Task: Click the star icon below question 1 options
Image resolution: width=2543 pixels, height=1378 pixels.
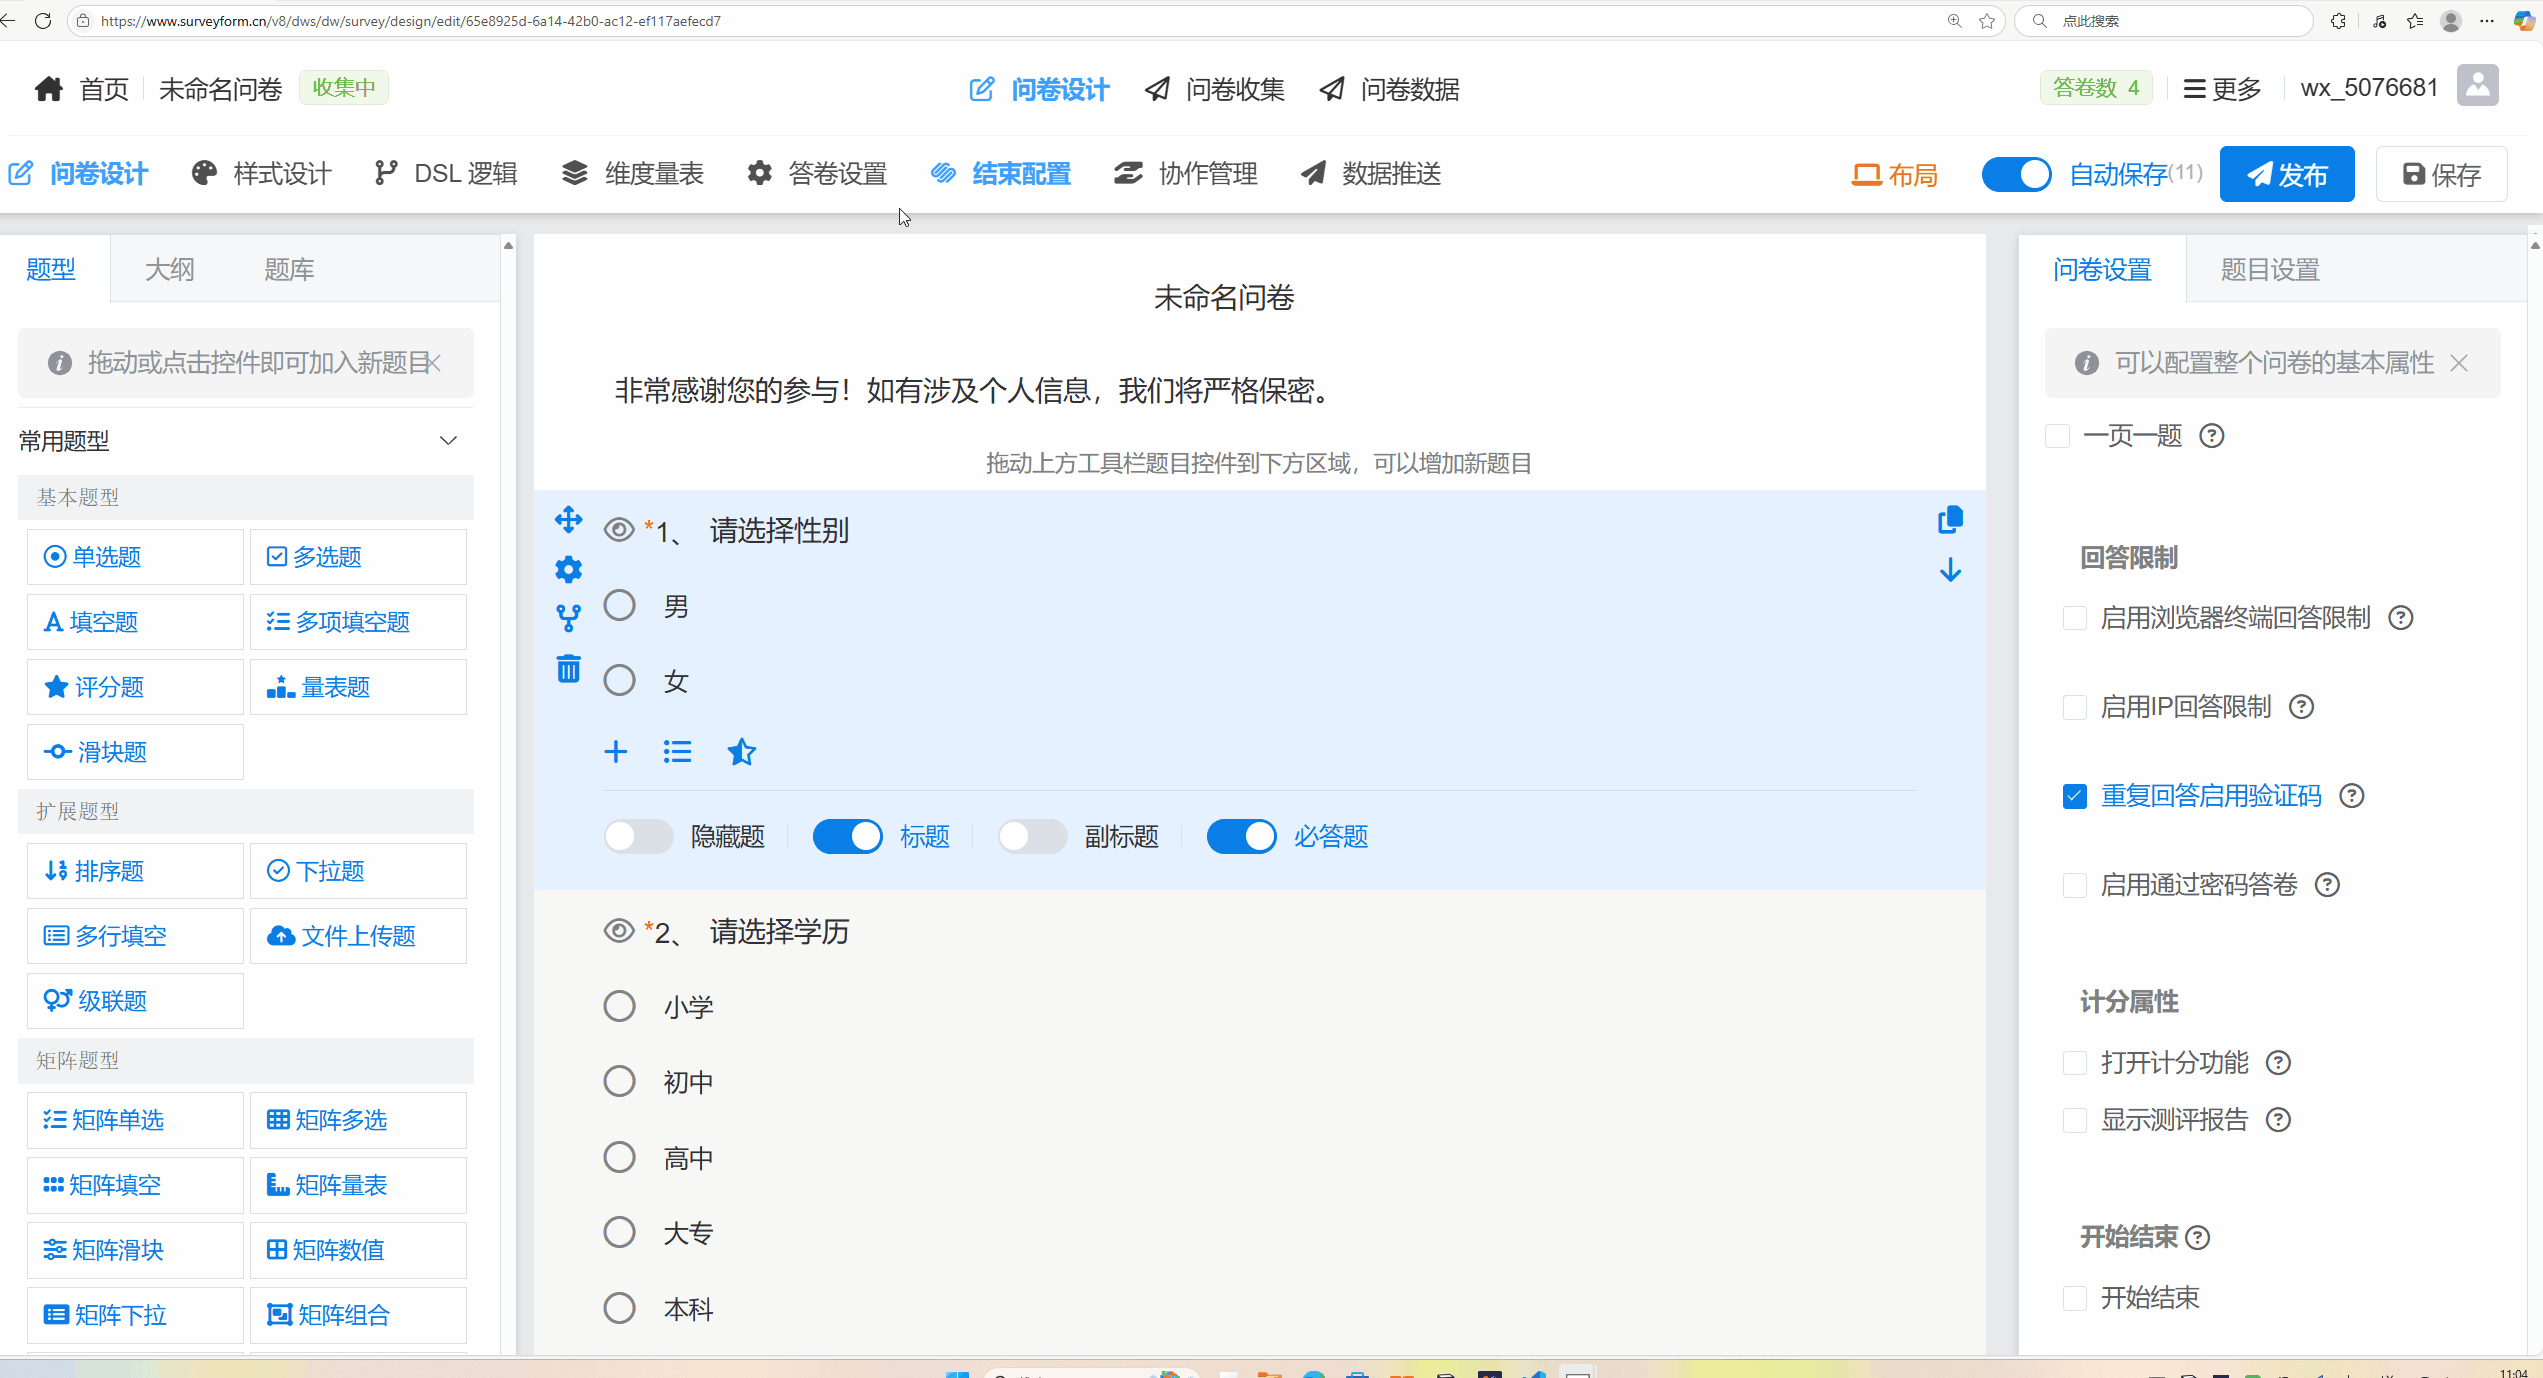Action: coord(741,752)
